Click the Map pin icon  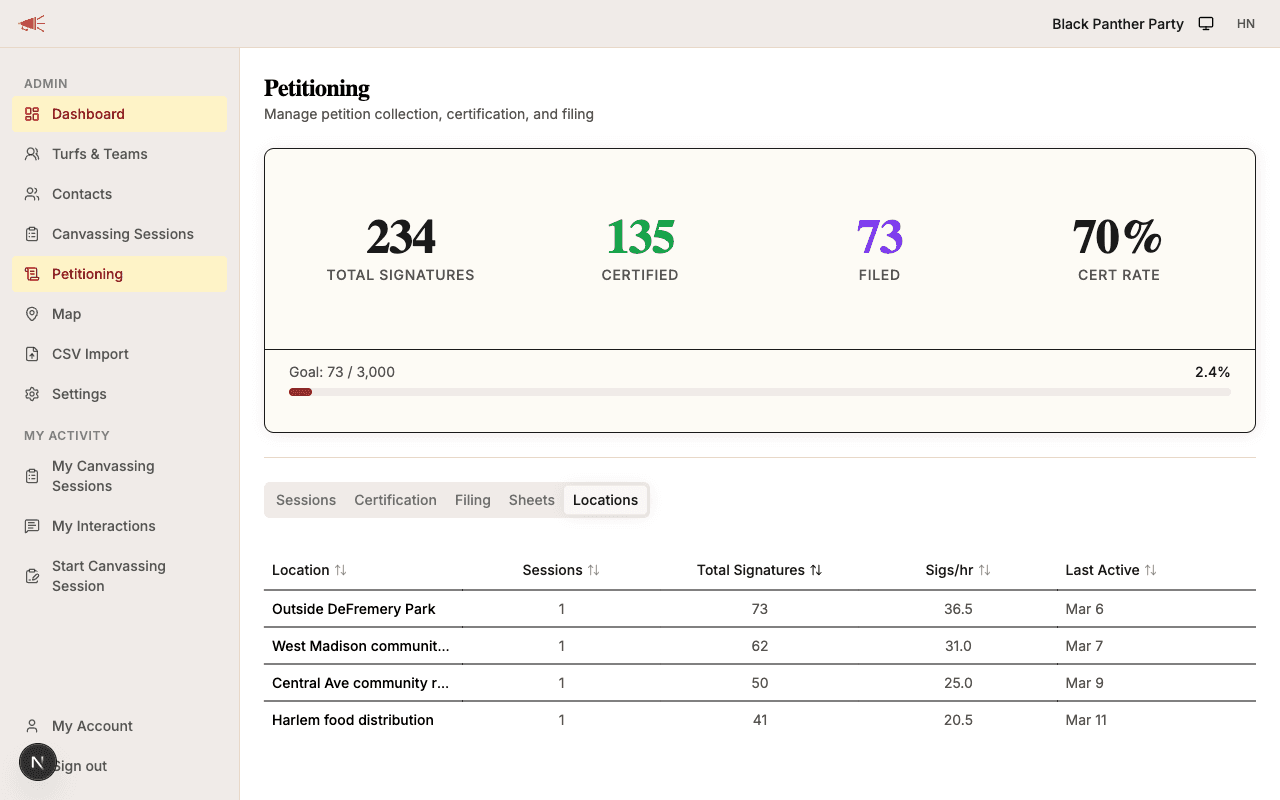(32, 314)
